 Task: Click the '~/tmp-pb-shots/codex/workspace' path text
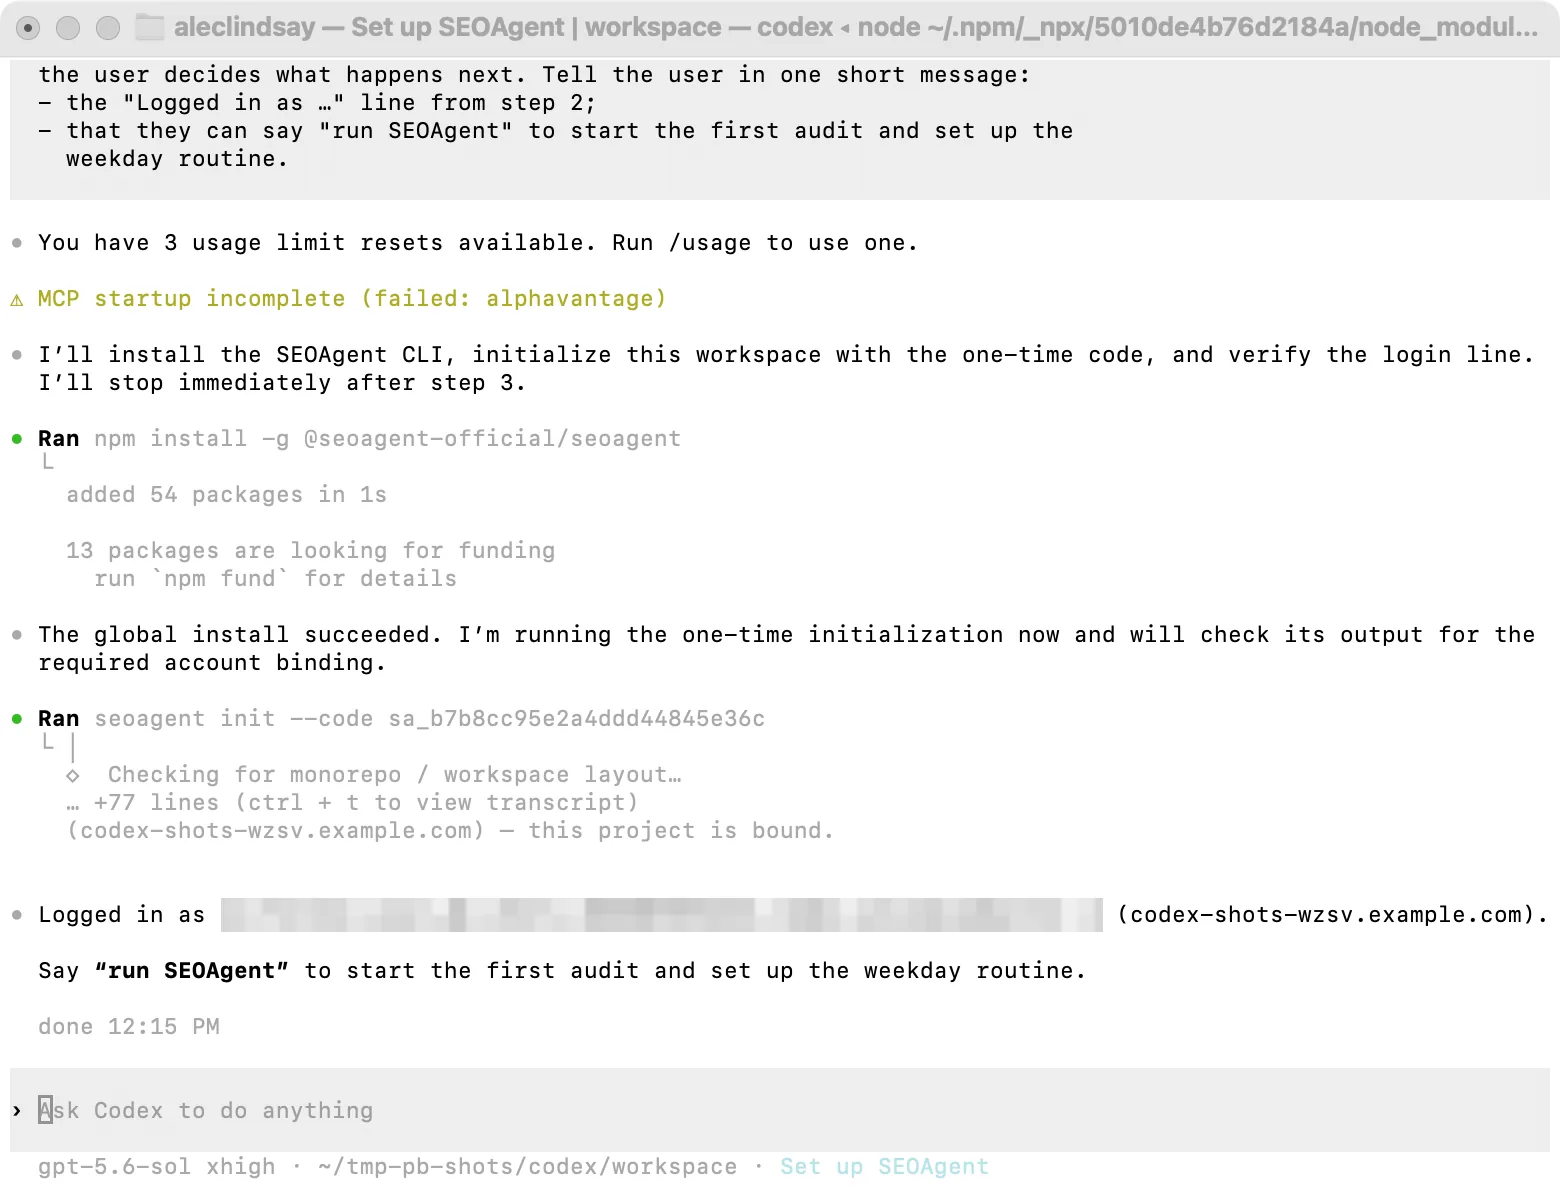[x=527, y=1167]
